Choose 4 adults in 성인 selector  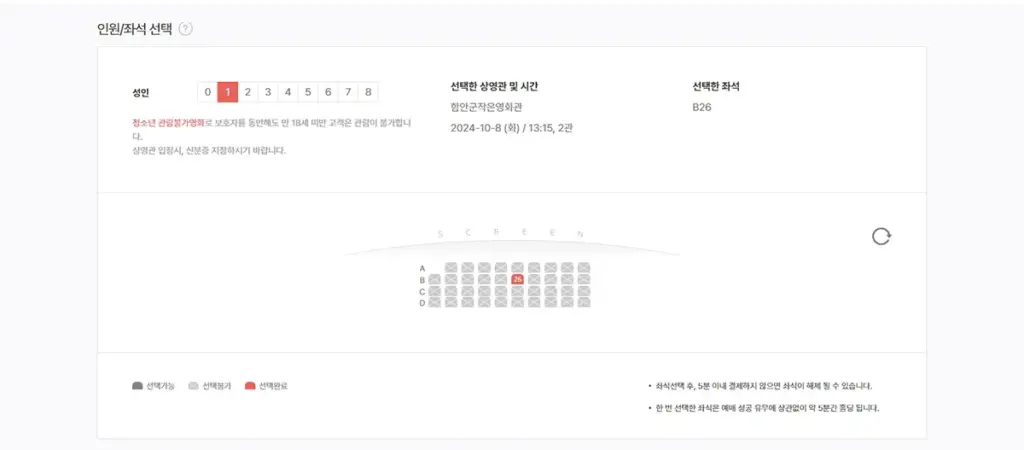pyautogui.click(x=288, y=92)
